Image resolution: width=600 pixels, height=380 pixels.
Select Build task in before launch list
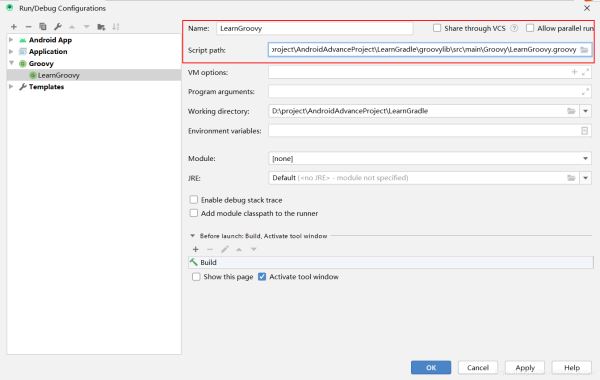[x=391, y=262]
